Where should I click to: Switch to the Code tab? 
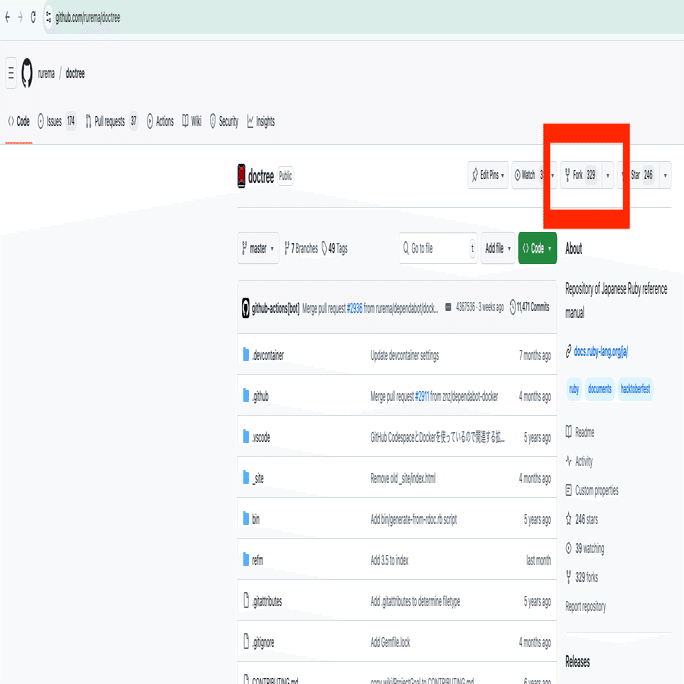click(x=19, y=121)
